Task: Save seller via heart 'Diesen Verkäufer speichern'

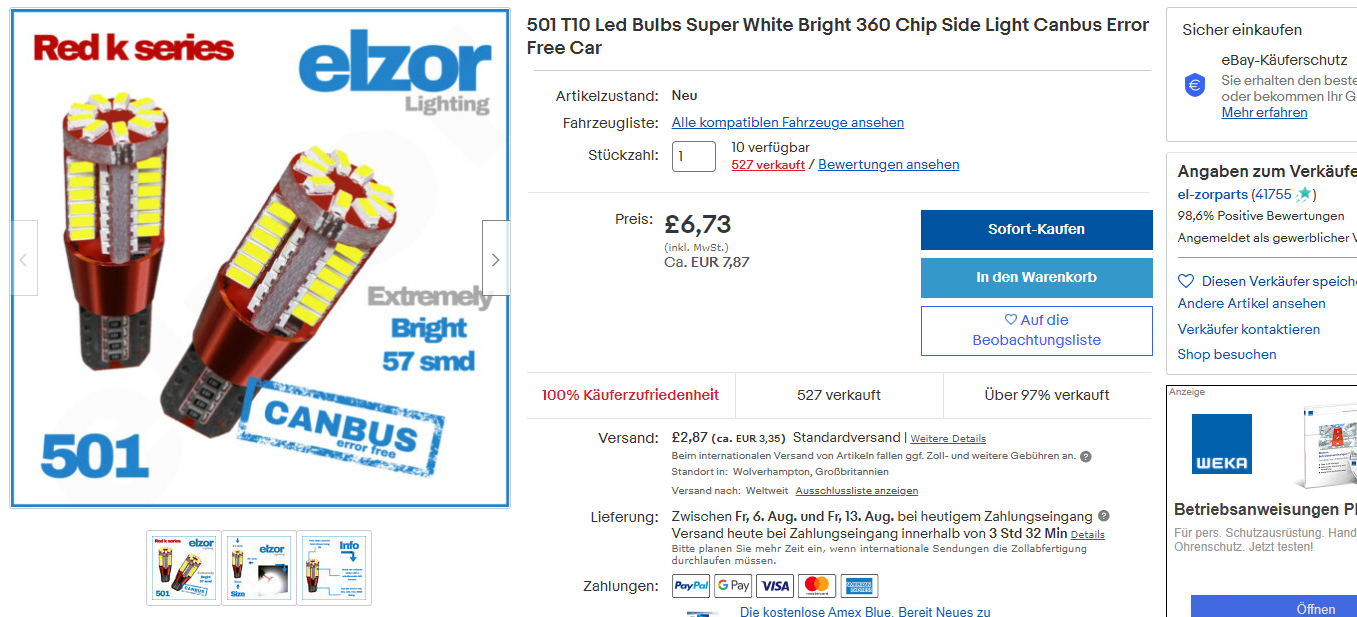Action: click(1186, 282)
